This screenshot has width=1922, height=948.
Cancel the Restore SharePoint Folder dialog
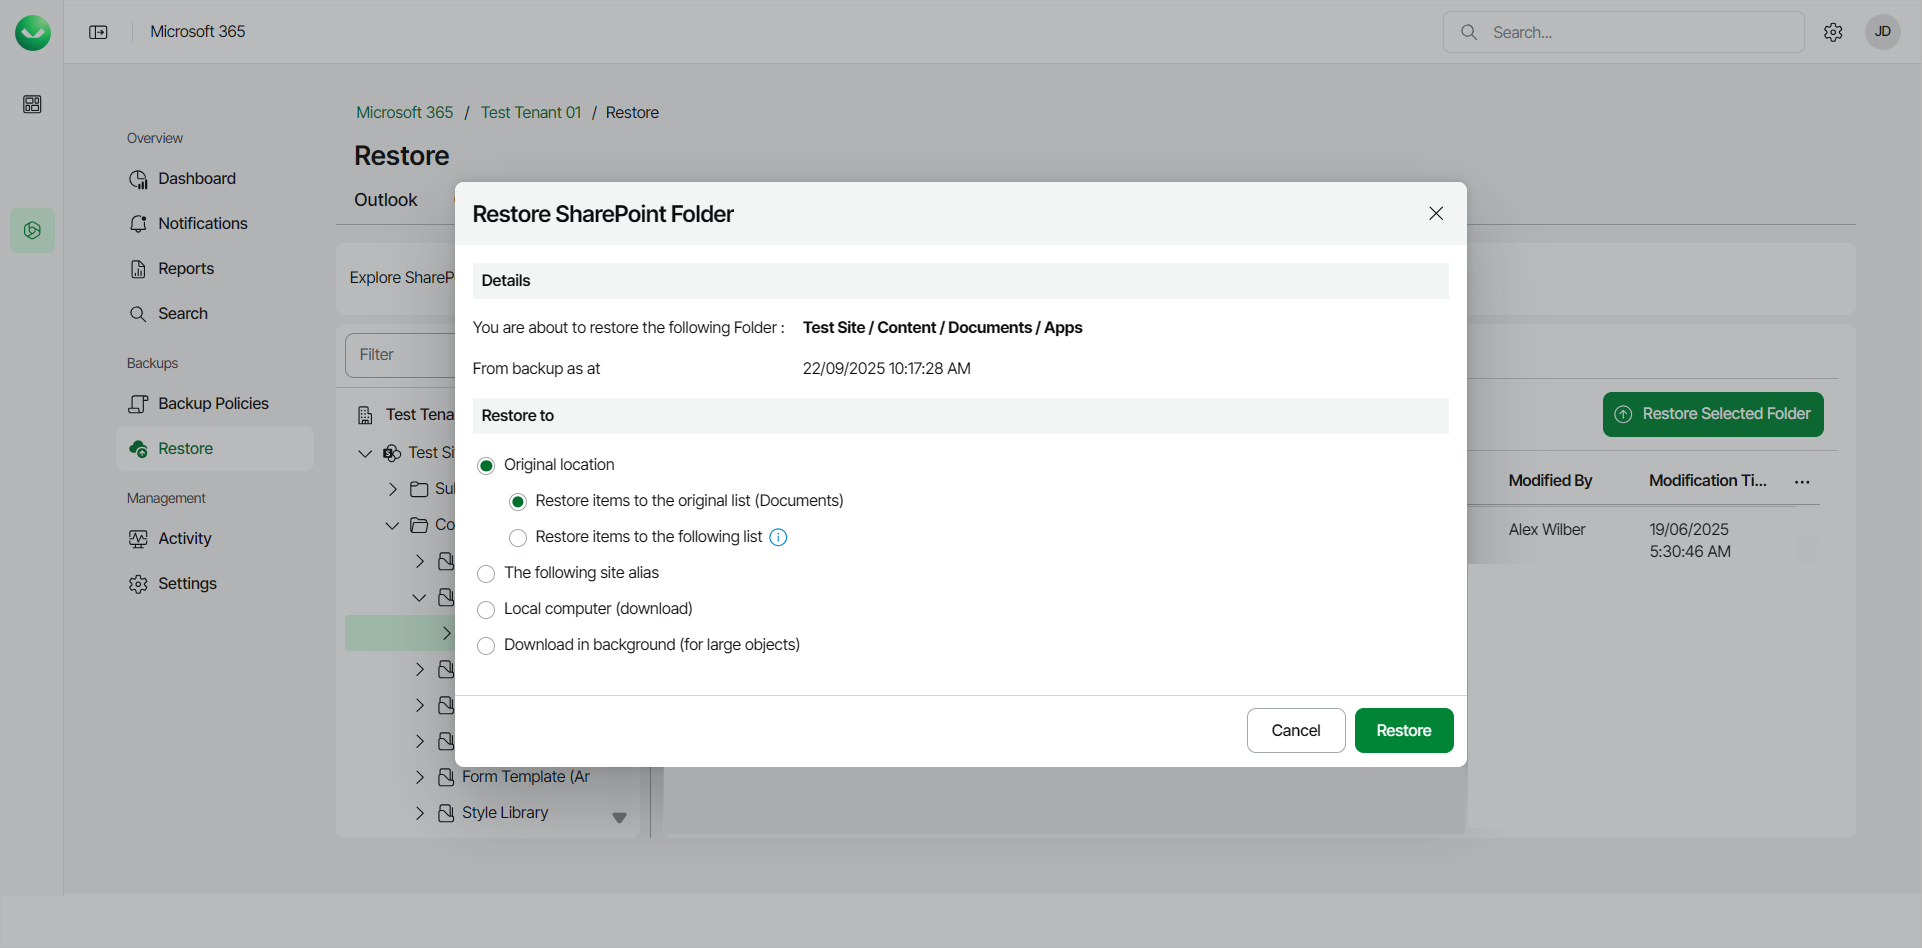(1295, 731)
